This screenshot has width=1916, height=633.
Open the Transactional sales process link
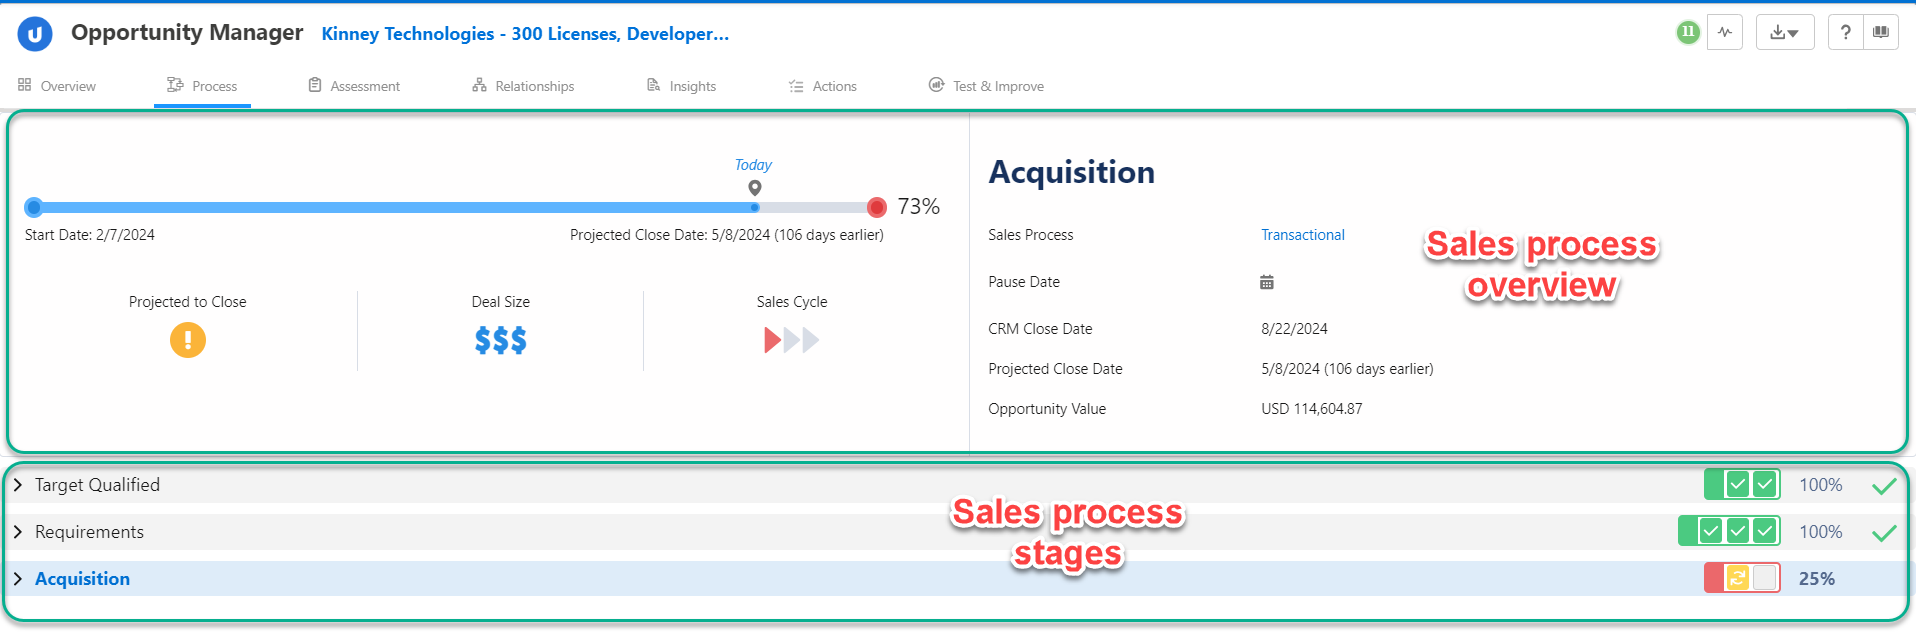tap(1302, 235)
